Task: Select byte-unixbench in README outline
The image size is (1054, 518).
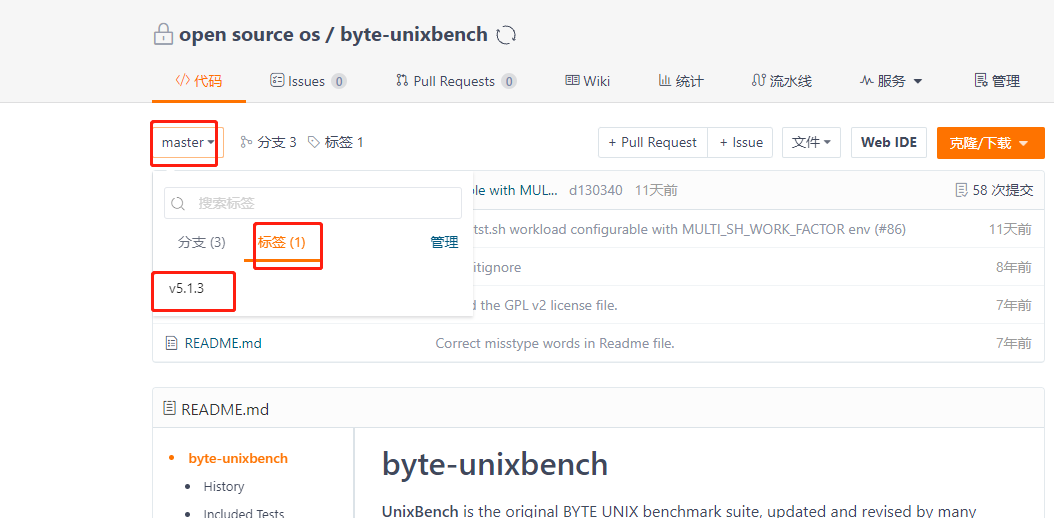Action: tap(238, 458)
